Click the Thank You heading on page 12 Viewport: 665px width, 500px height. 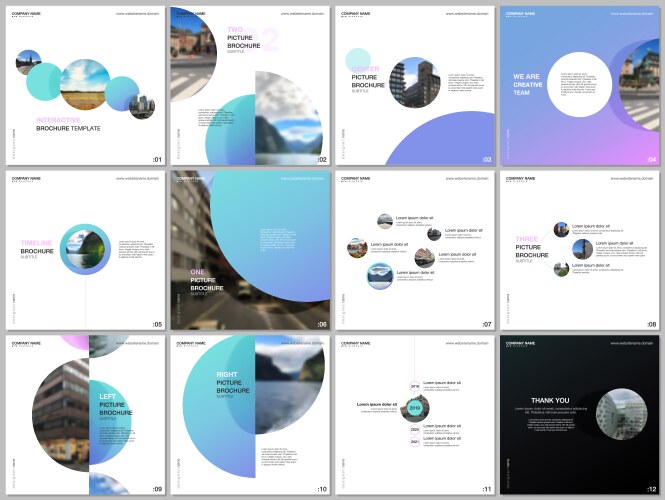click(549, 401)
